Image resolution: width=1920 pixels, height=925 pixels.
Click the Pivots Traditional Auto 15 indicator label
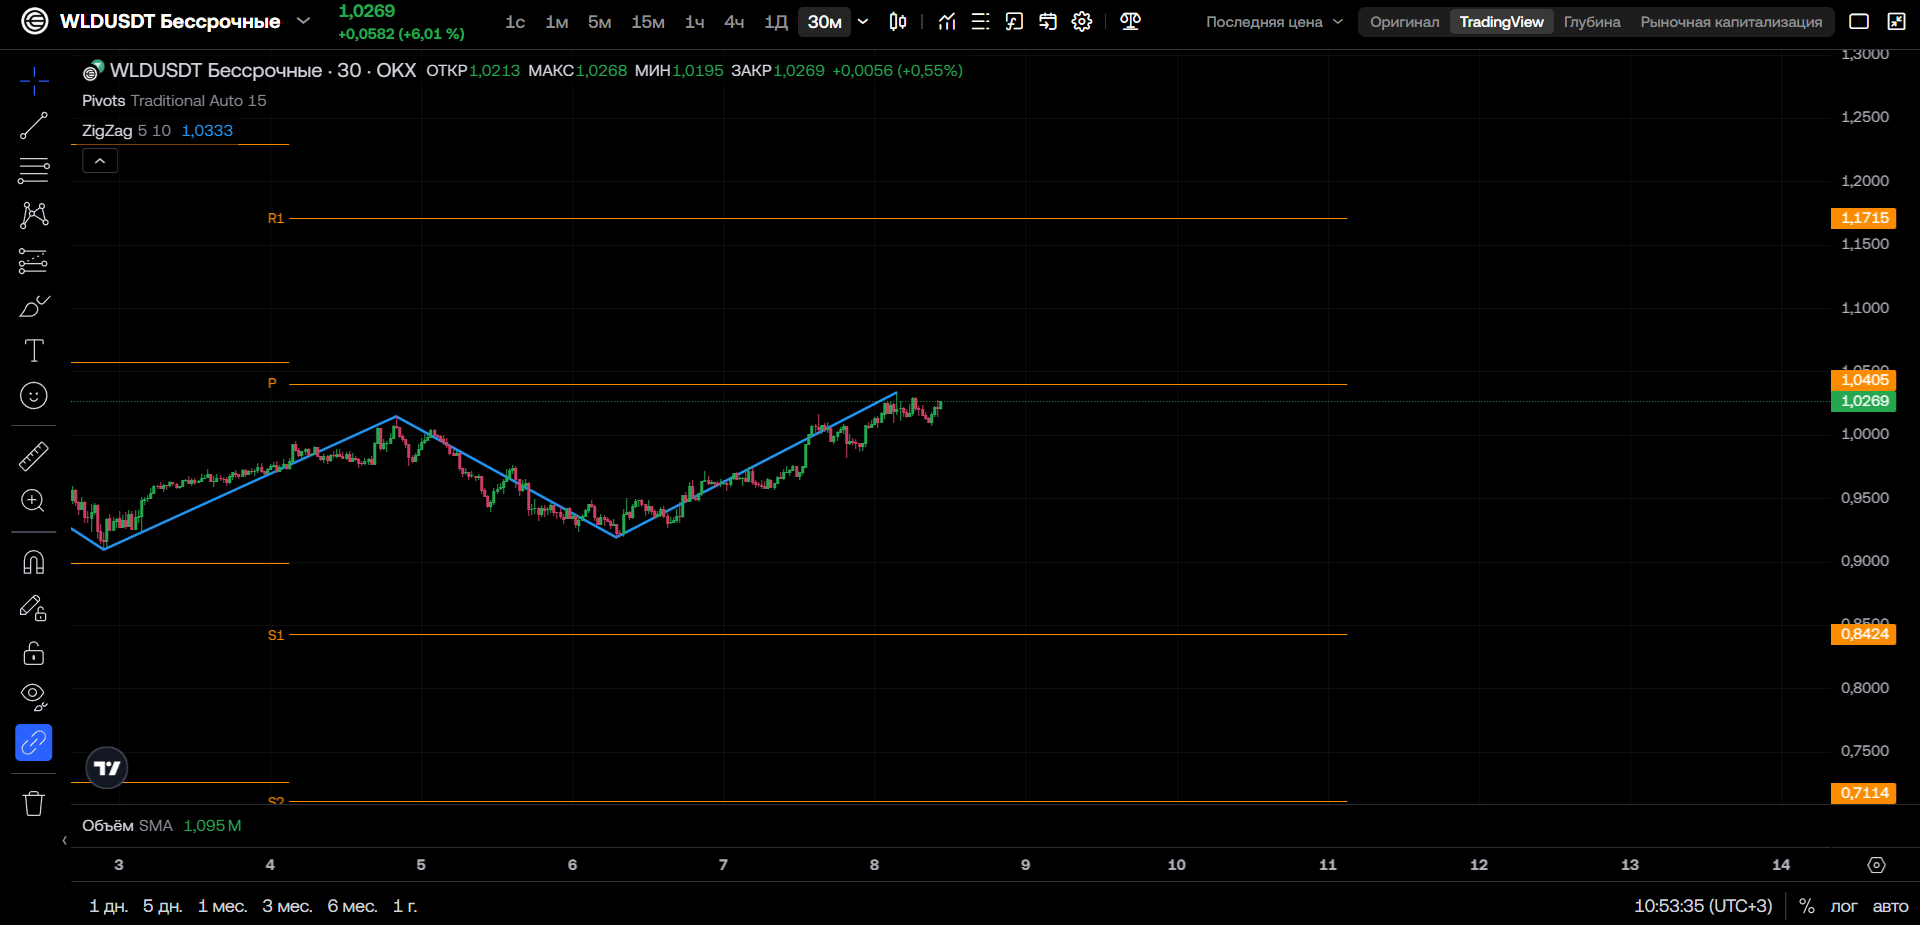click(174, 101)
